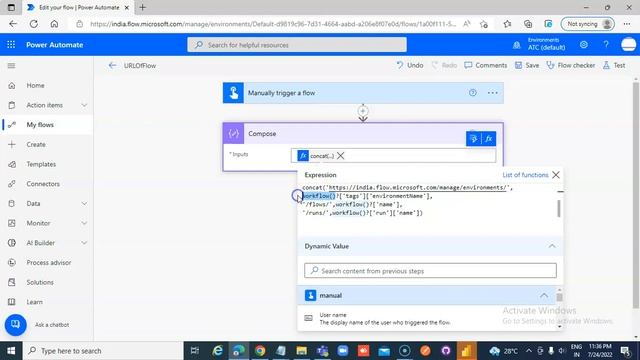Open help on Manually trigger a flow

click(473, 93)
